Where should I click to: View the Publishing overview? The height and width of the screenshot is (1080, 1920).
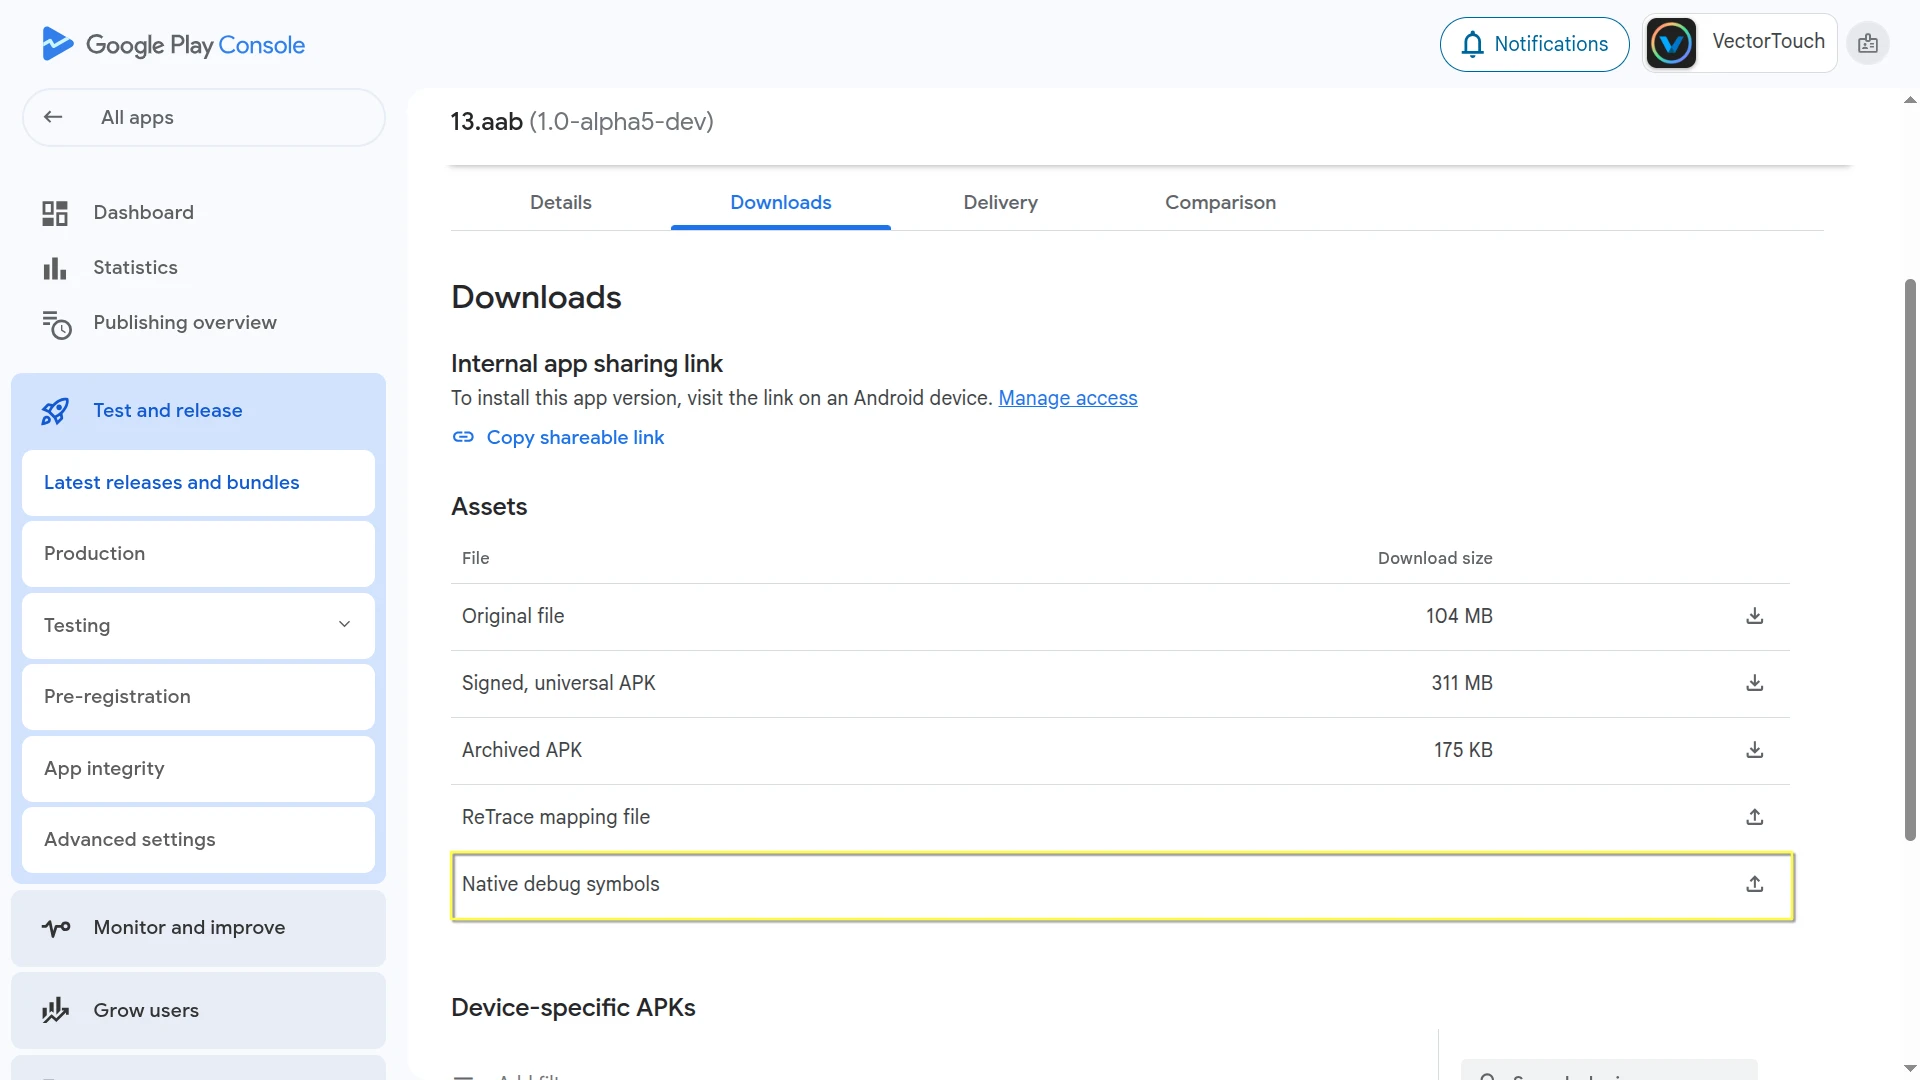click(x=185, y=322)
